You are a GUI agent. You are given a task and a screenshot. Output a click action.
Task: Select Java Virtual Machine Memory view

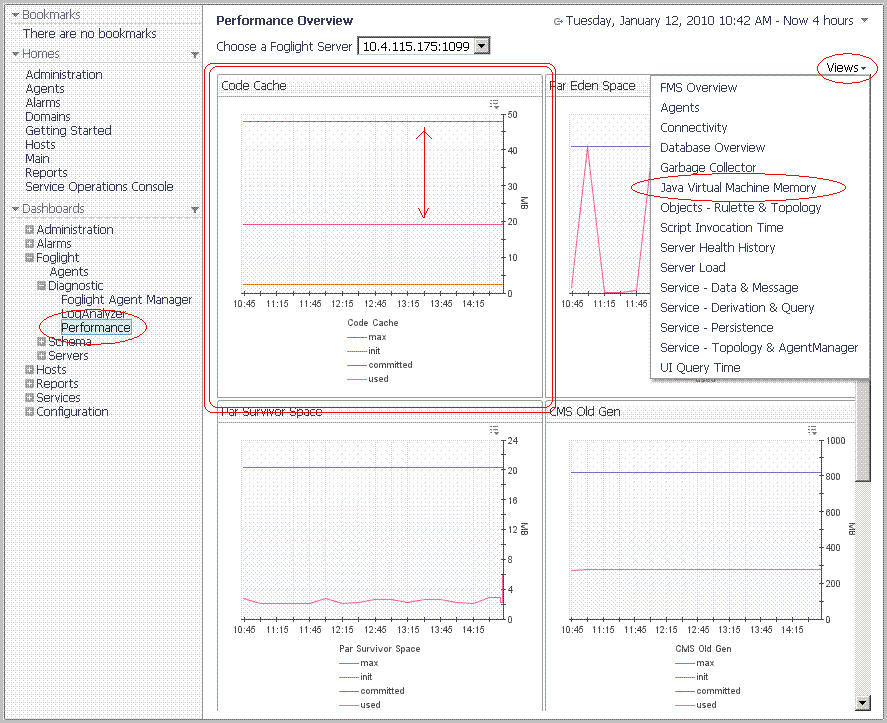[x=738, y=188]
